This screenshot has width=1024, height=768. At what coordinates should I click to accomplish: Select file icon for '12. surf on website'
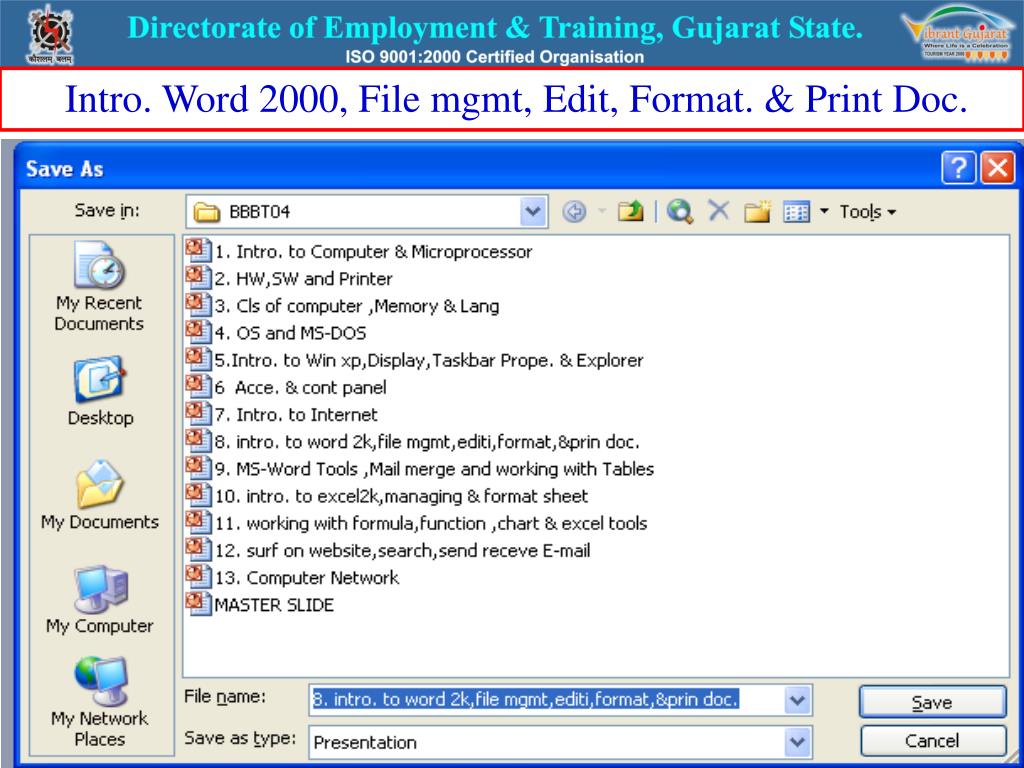[x=198, y=550]
